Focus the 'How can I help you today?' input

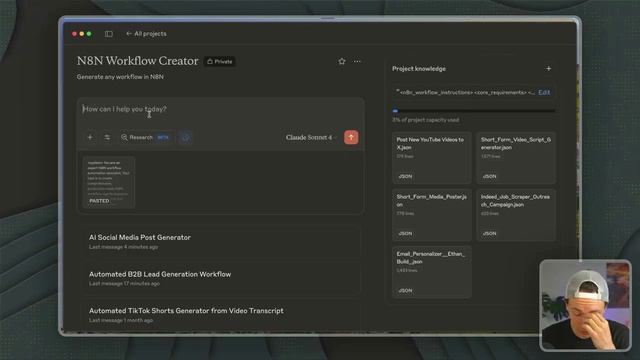220,109
